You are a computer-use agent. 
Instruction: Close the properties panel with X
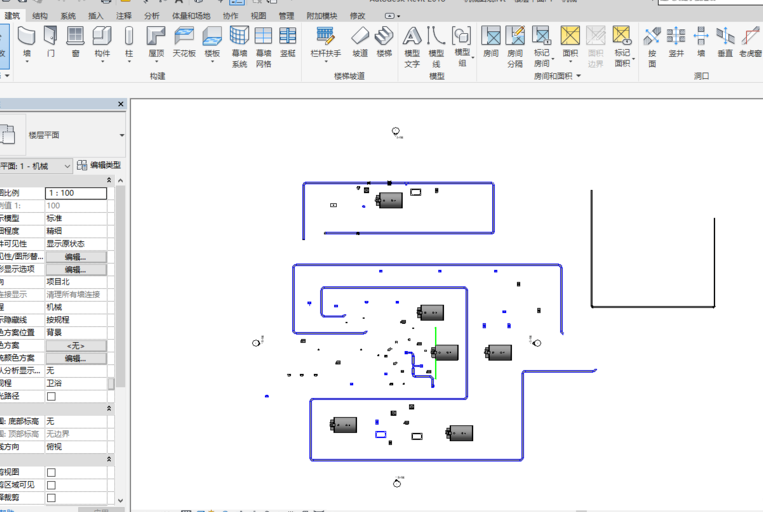121,104
